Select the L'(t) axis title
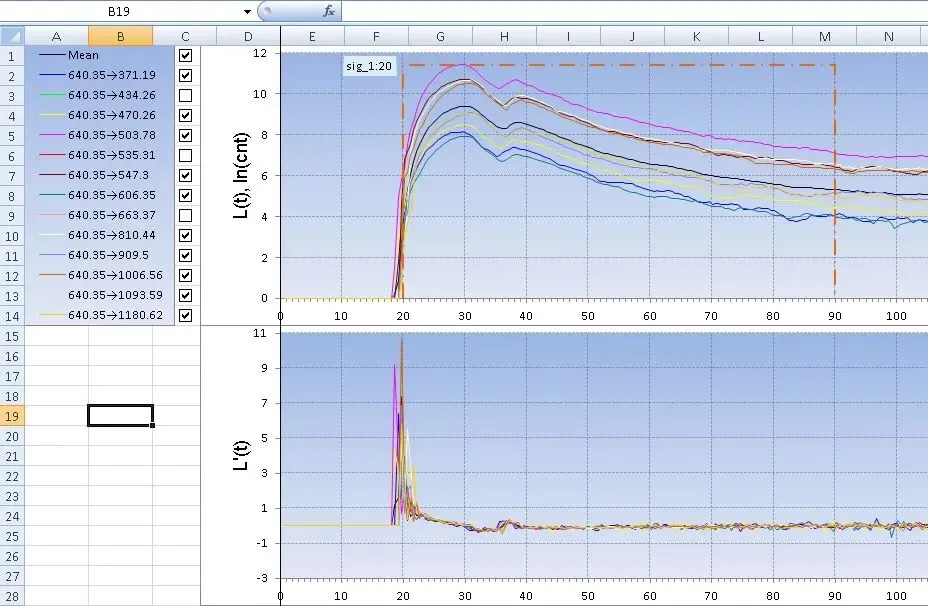The image size is (928, 606). 241,456
